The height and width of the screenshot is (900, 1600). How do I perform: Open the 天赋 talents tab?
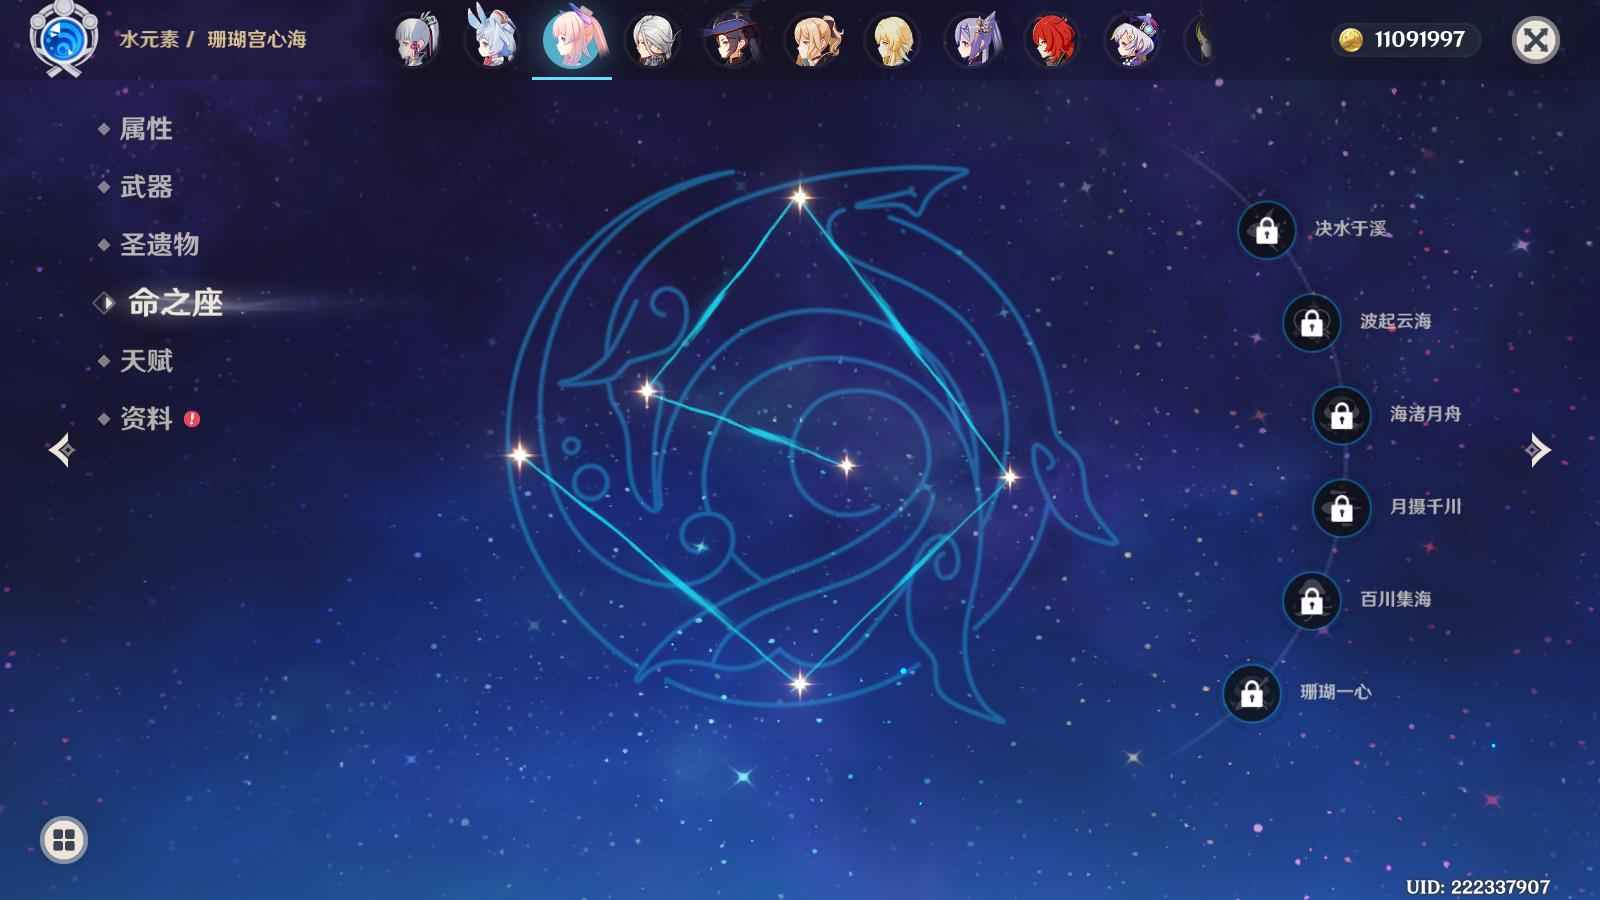coord(146,361)
